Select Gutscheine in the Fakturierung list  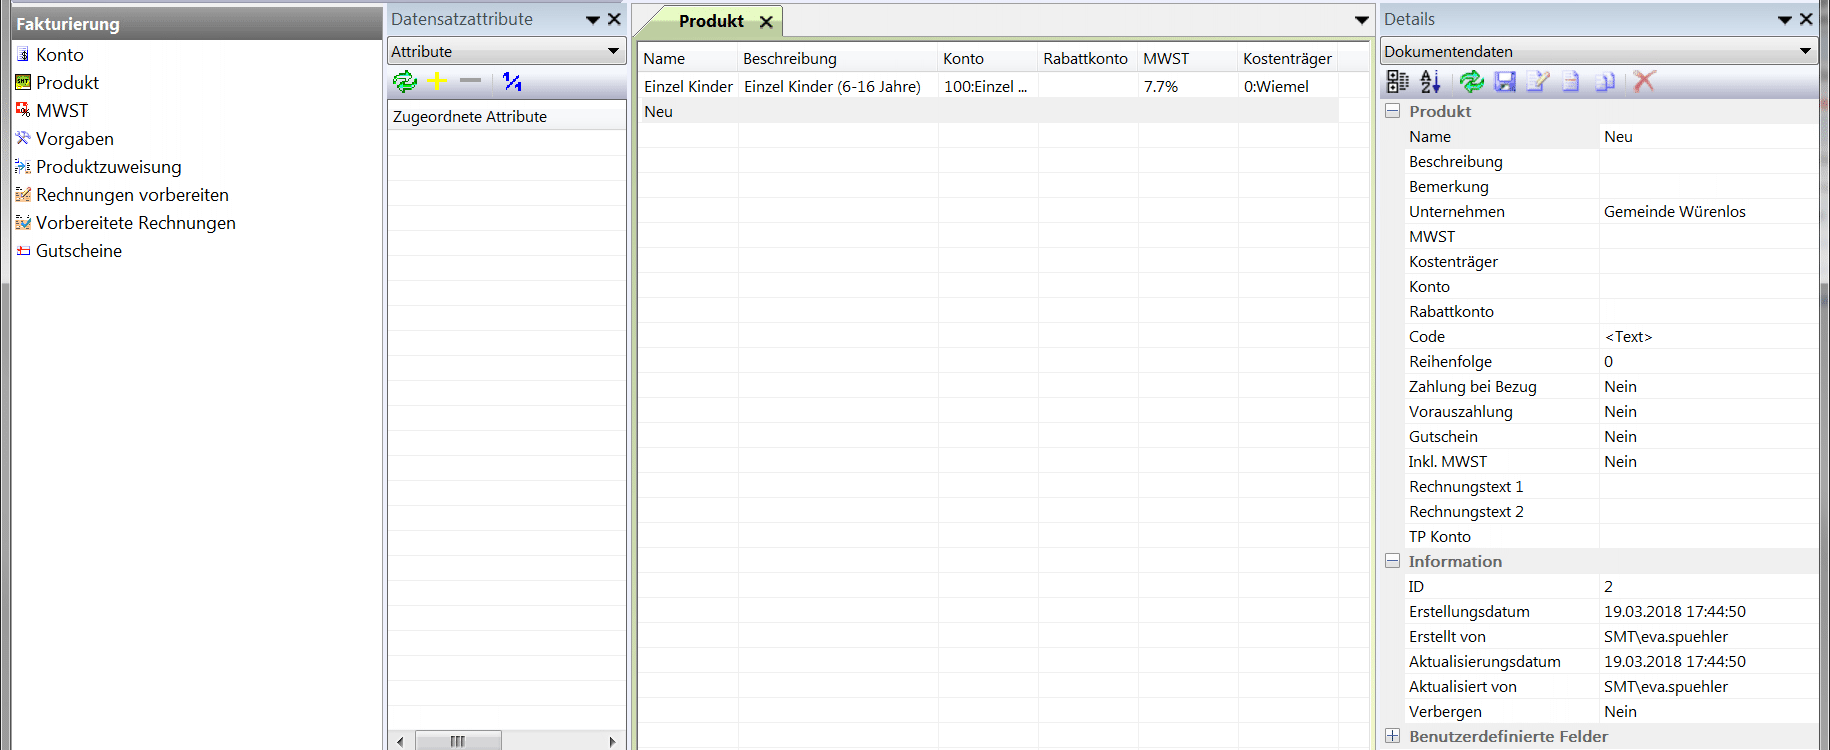pyautogui.click(x=79, y=251)
